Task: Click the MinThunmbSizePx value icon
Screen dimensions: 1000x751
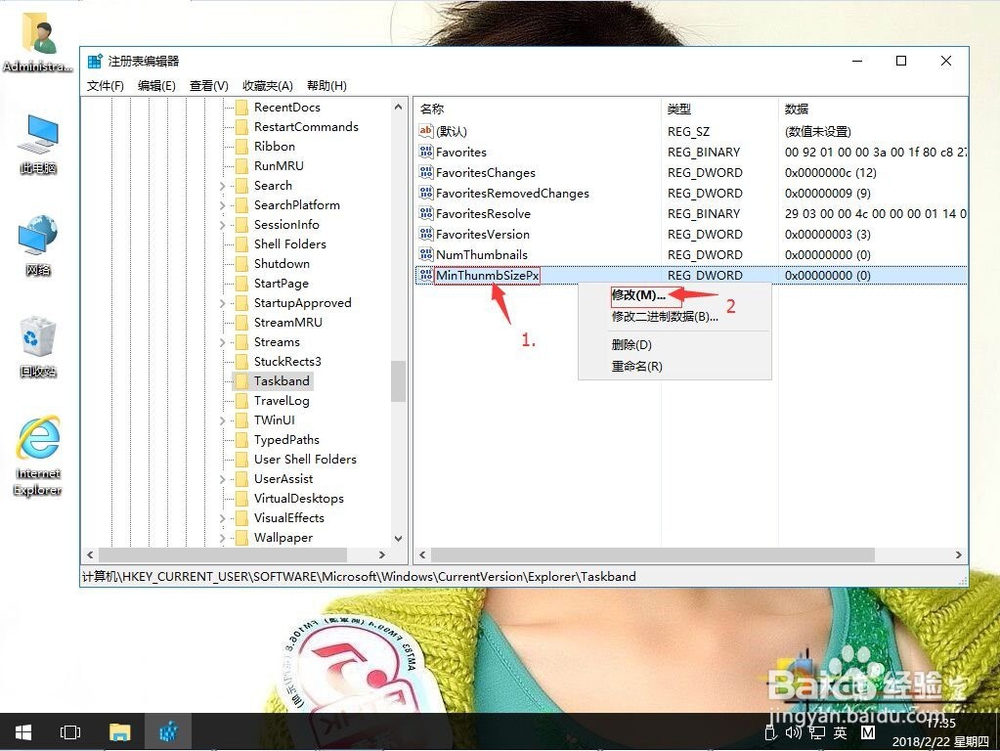Action: pyautogui.click(x=425, y=275)
